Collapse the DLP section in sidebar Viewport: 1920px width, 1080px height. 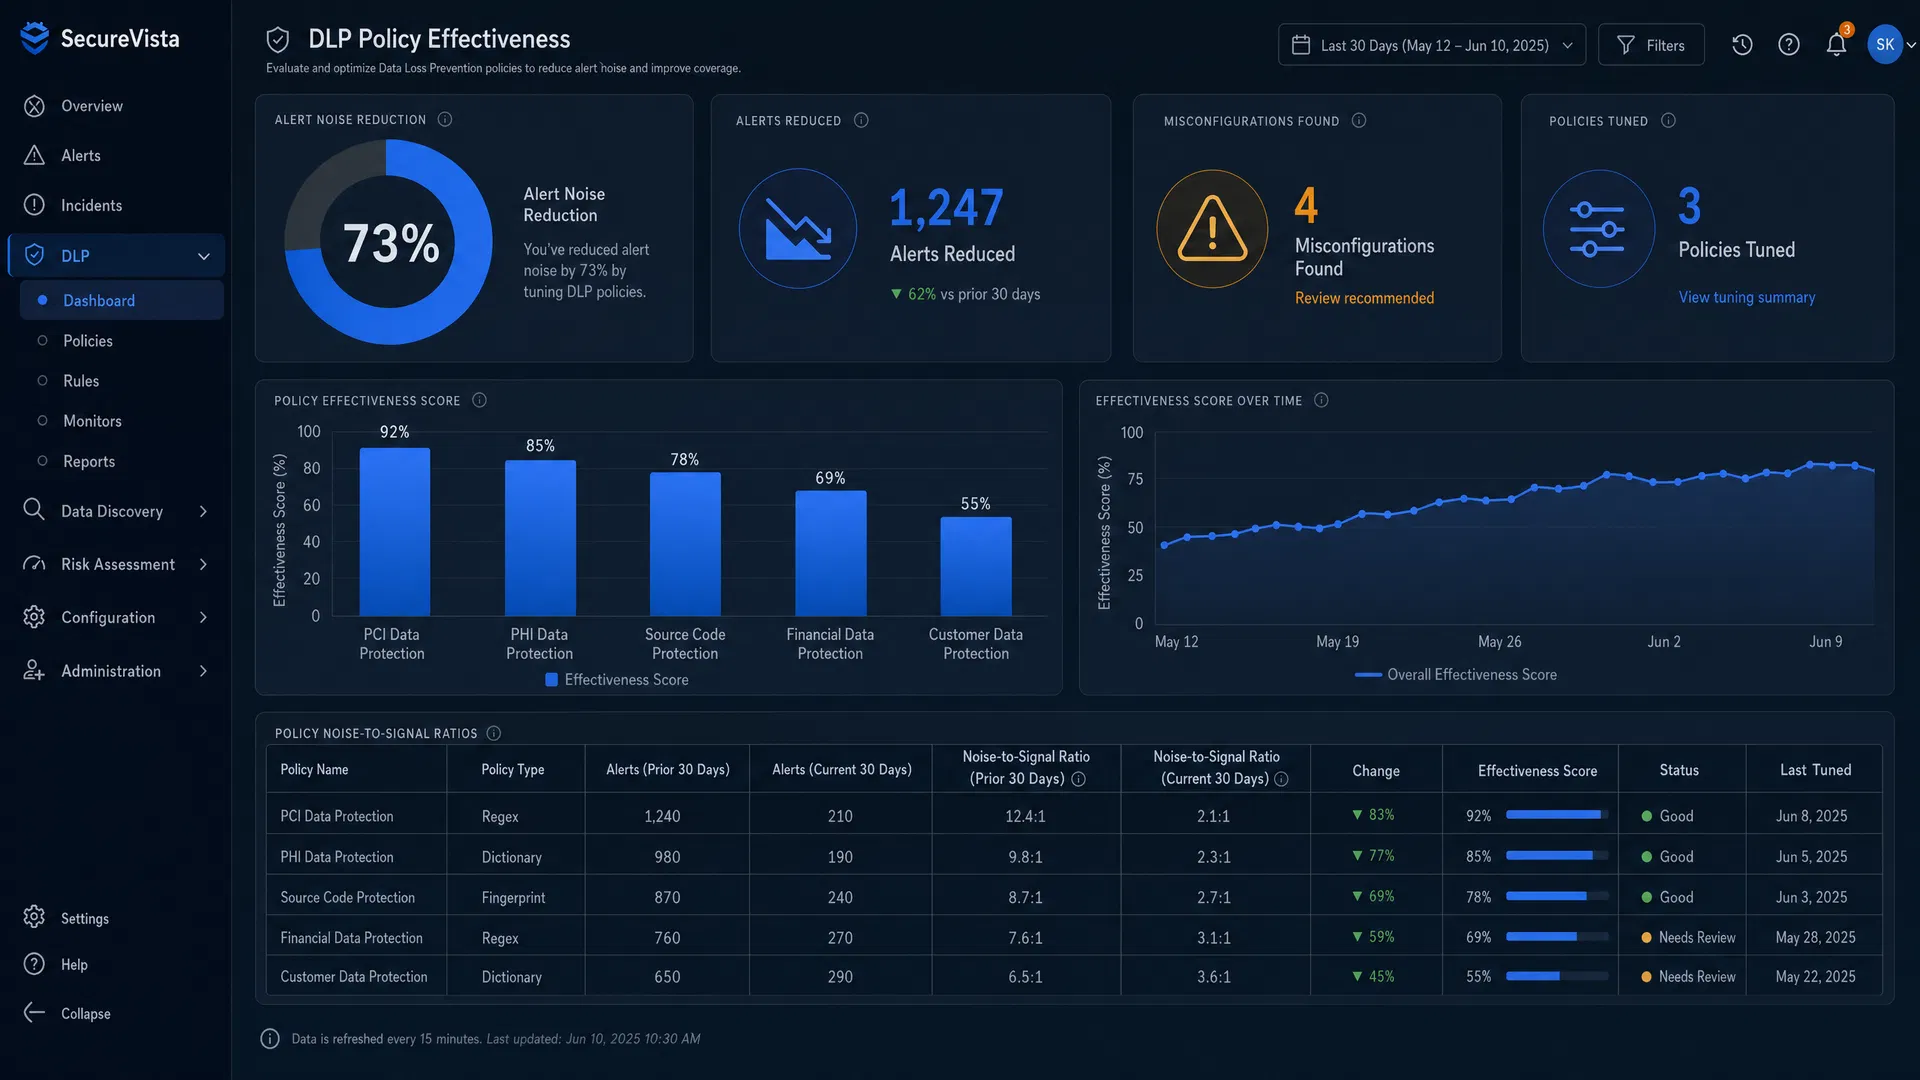click(x=204, y=255)
